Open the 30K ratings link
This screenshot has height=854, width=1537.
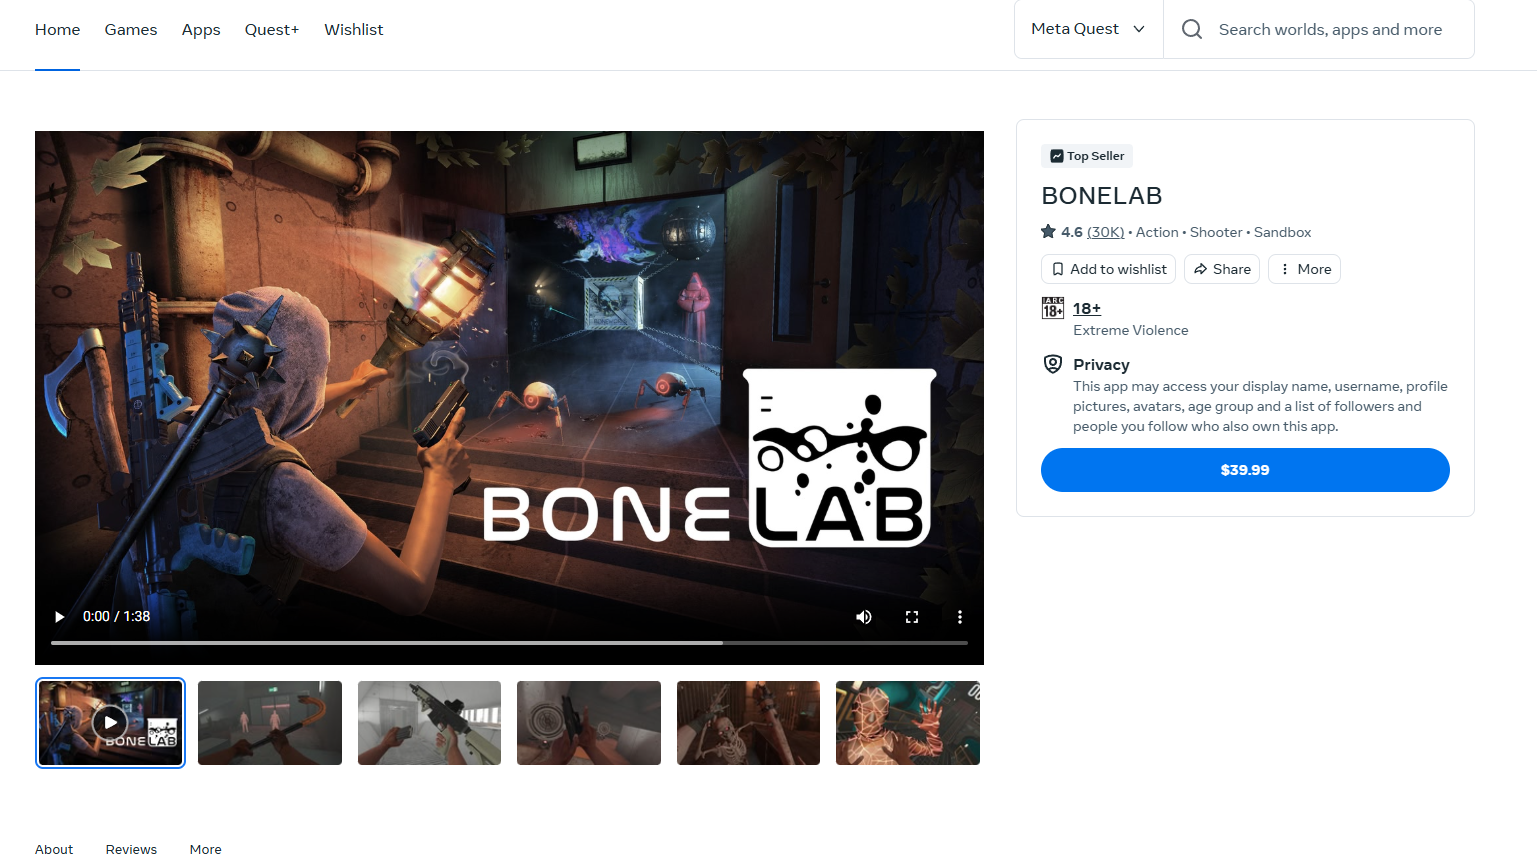pyautogui.click(x=1105, y=232)
